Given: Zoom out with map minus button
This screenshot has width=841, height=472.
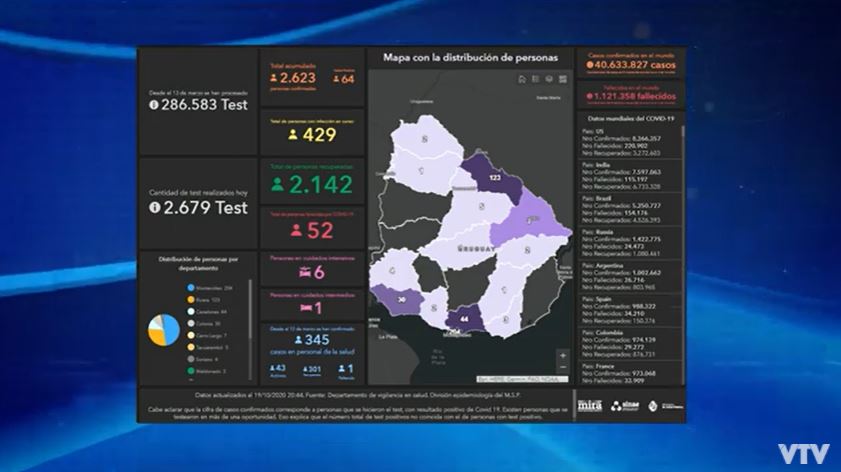Looking at the screenshot, I should (x=563, y=368).
